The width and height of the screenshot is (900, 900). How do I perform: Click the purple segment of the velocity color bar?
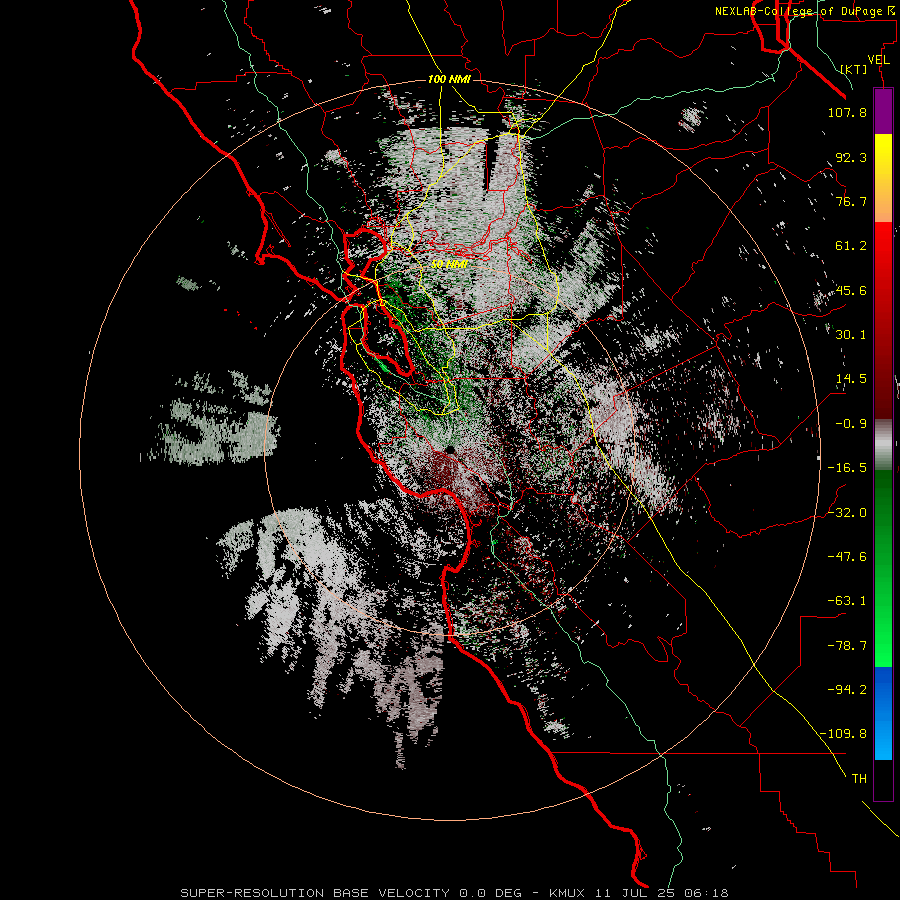(x=883, y=112)
